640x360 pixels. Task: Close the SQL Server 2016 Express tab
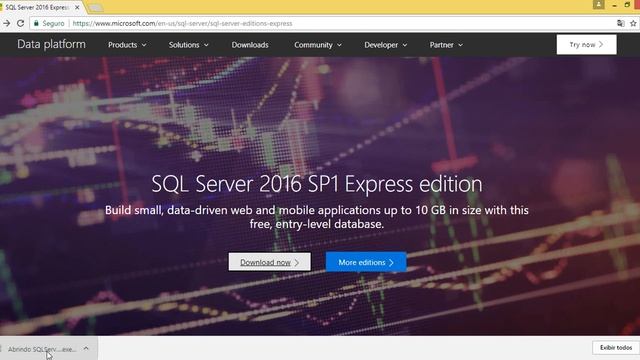tap(77, 7)
